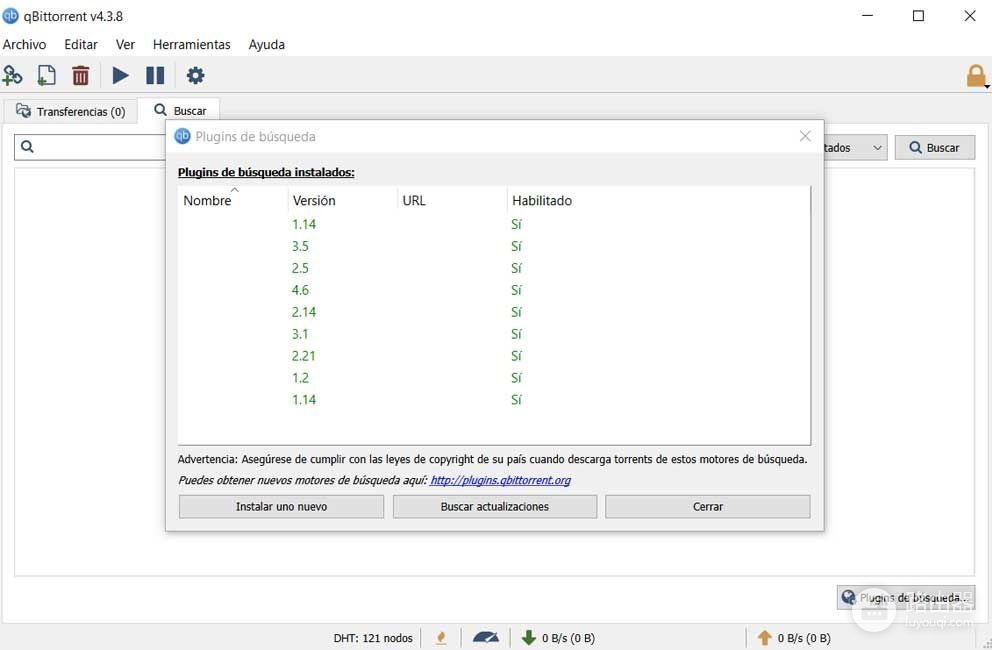This screenshot has height=650, width=992.
Task: Click the Cerrar button
Action: click(708, 506)
